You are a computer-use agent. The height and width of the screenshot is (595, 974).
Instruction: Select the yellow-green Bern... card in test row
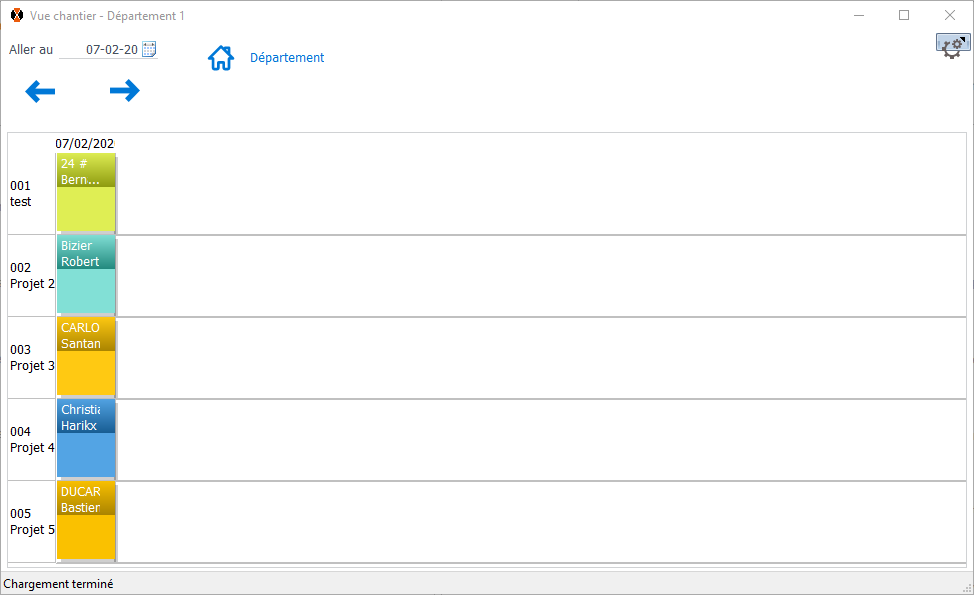pyautogui.click(x=86, y=193)
